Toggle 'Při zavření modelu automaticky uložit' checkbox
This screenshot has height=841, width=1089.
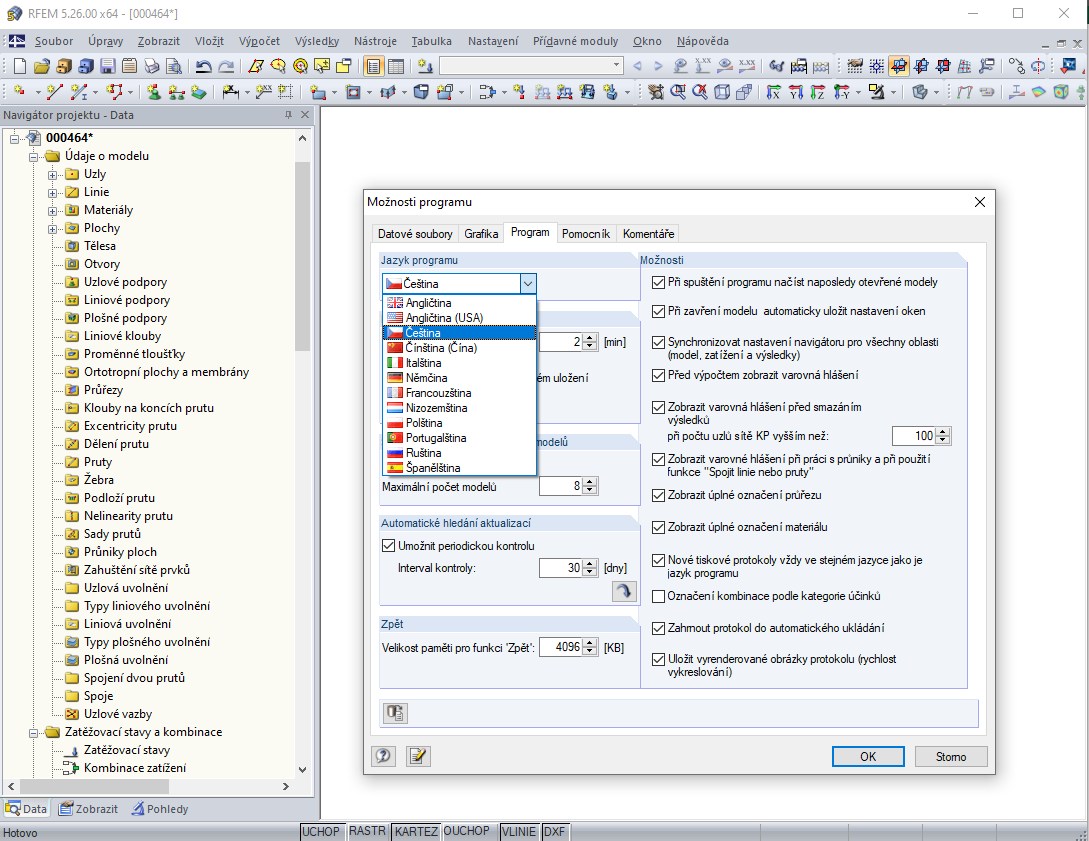pyautogui.click(x=658, y=312)
